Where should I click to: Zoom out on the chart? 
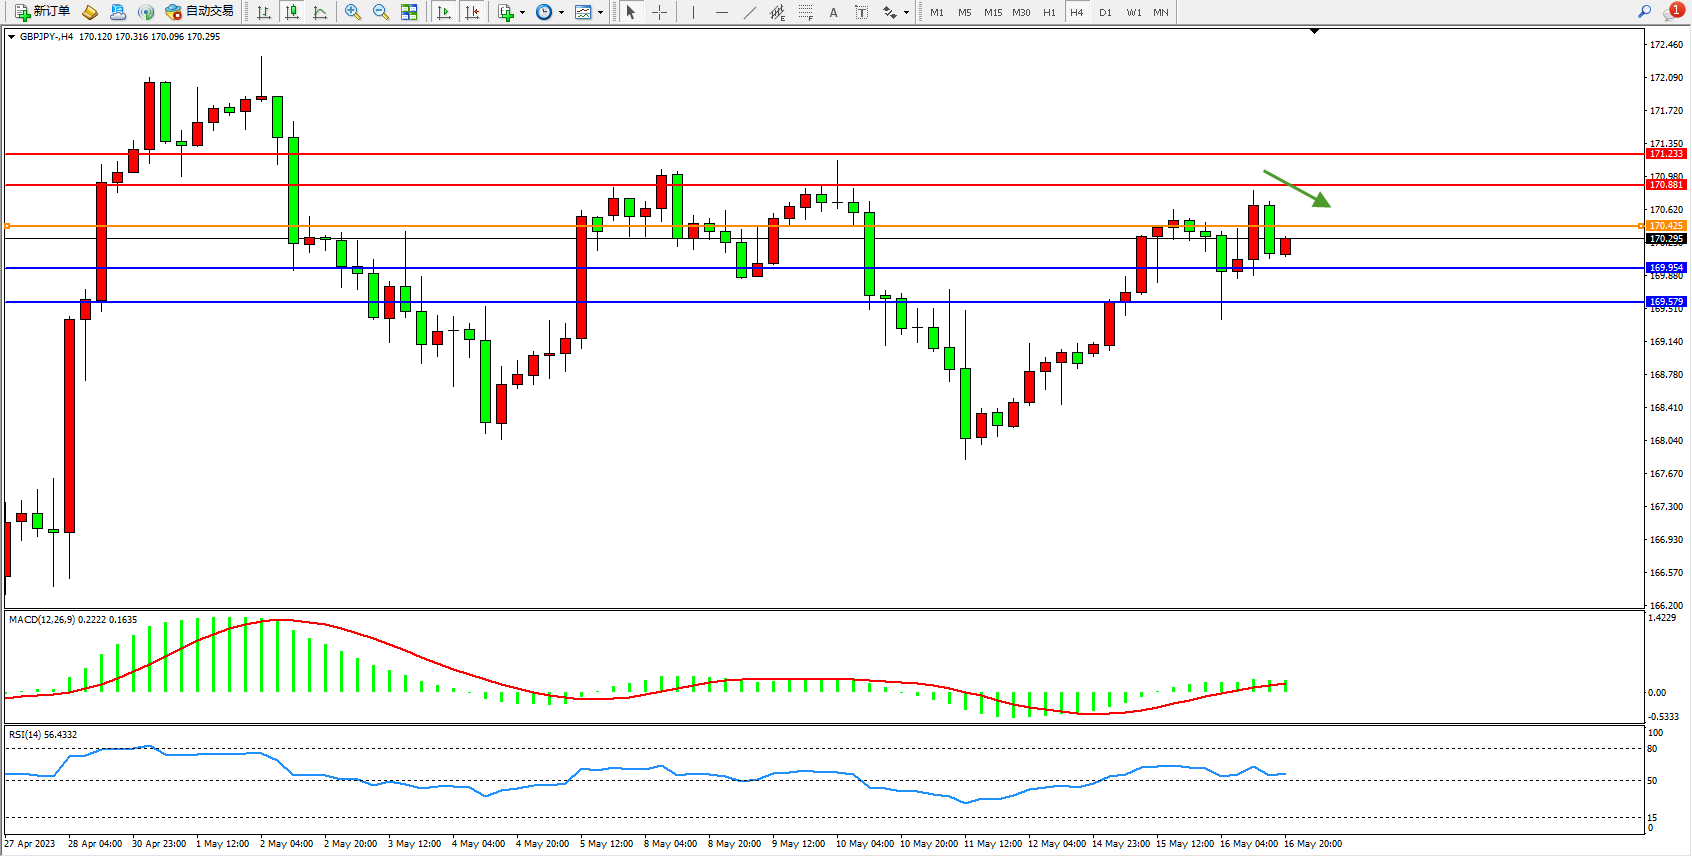381,12
